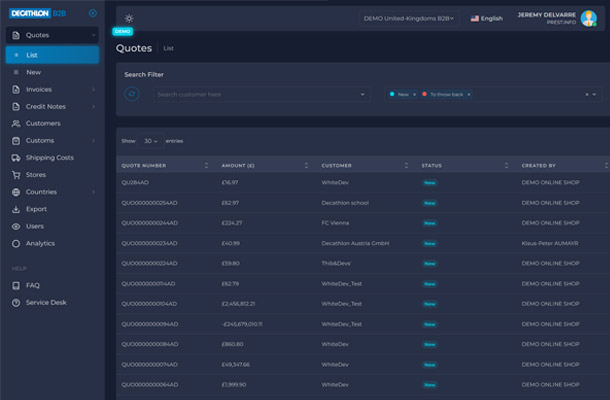
Task: Open the Analytics sidebar icon
Action: (15, 243)
